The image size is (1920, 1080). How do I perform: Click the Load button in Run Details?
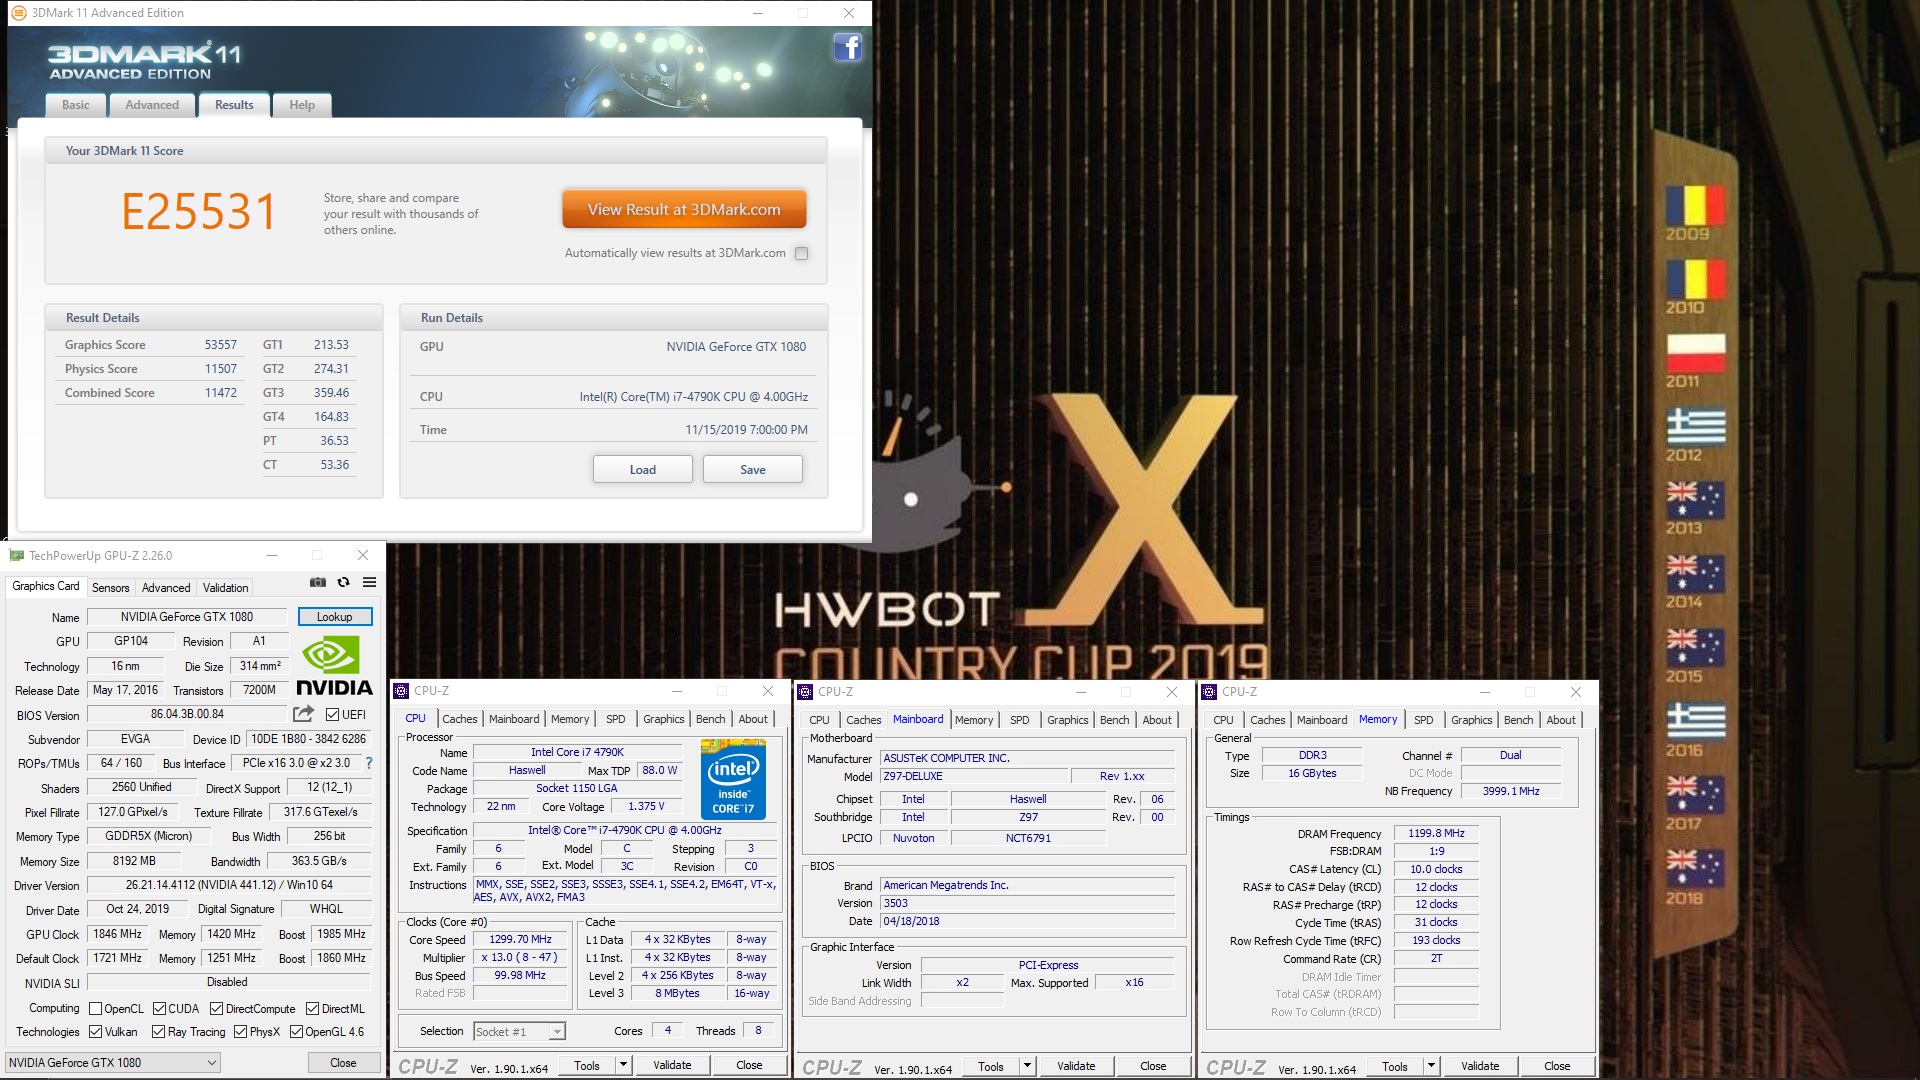click(643, 470)
